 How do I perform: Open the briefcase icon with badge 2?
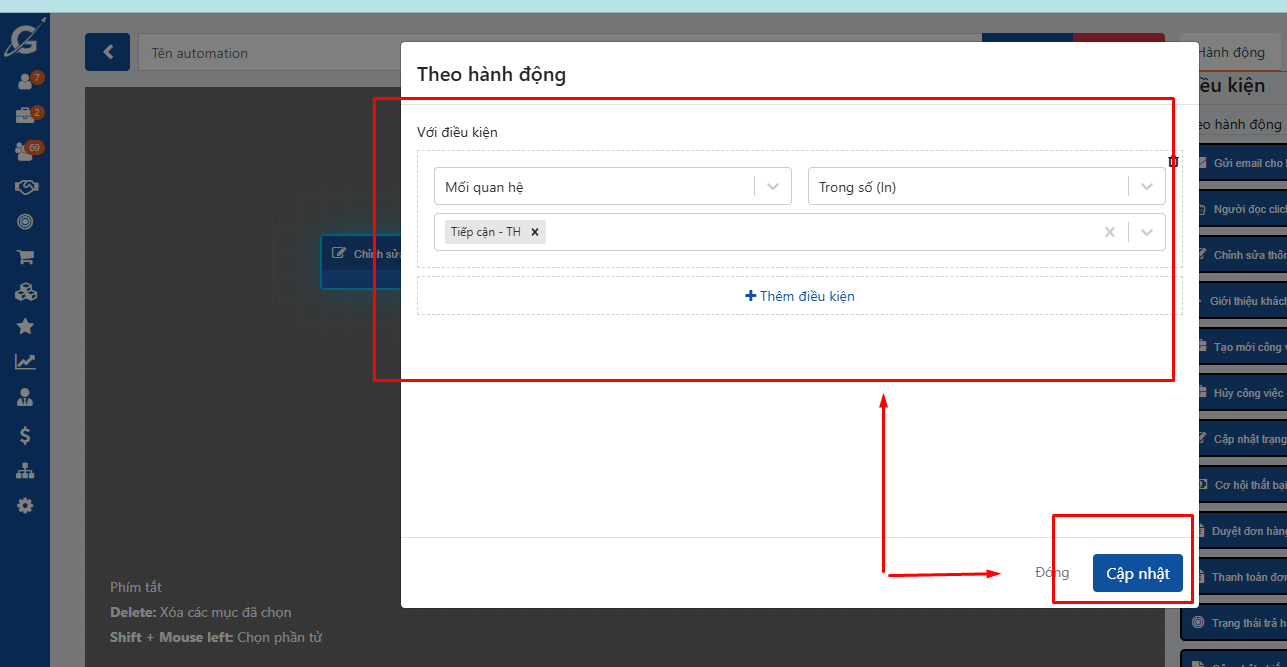pyautogui.click(x=25, y=116)
